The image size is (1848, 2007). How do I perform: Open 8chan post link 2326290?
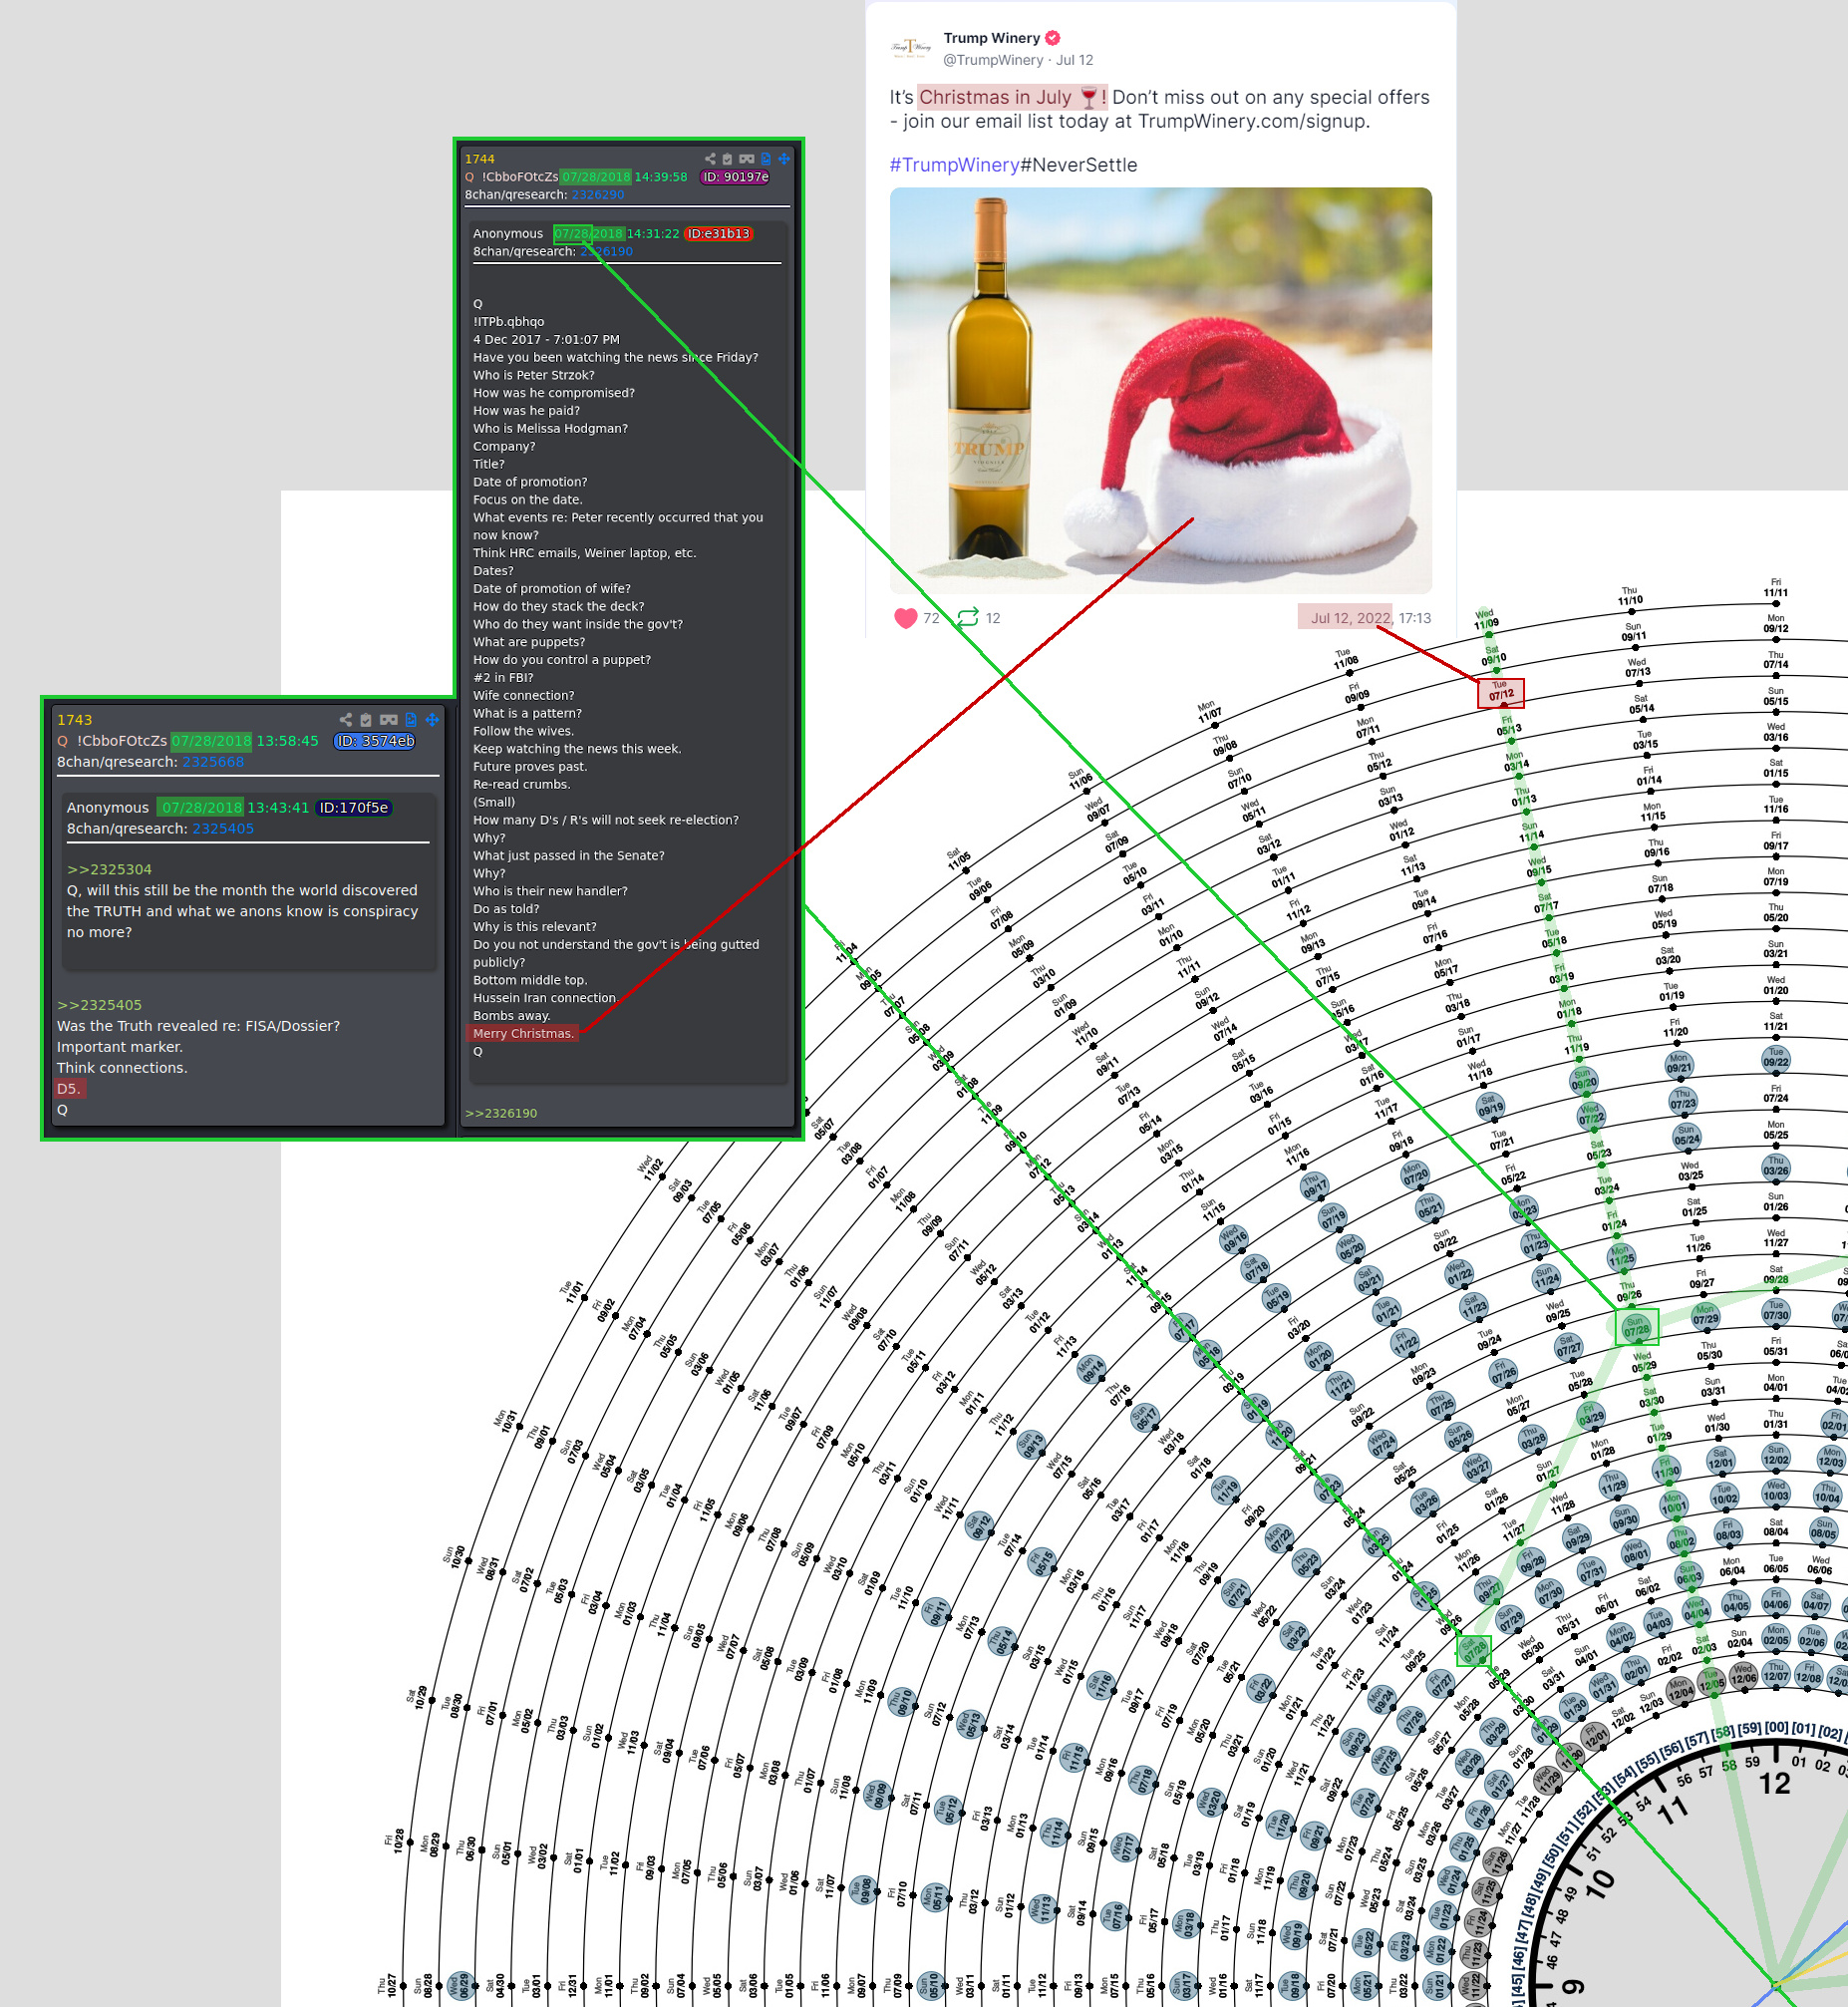coord(597,195)
